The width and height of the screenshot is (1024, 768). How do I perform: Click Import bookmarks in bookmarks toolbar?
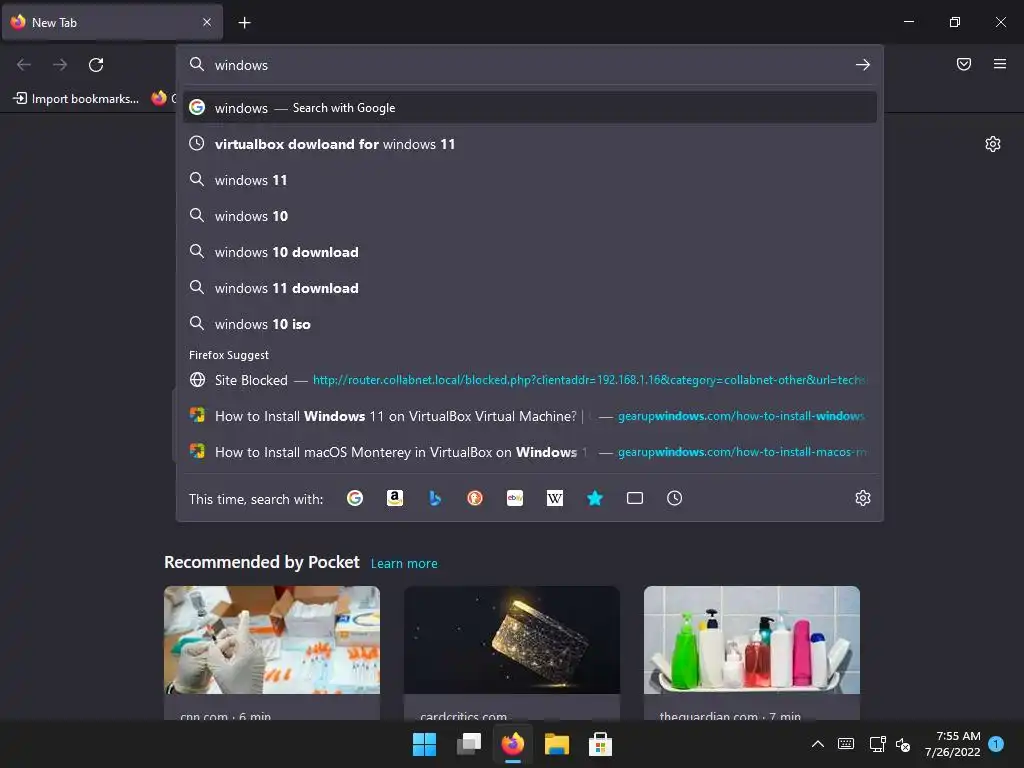pyautogui.click(x=76, y=99)
